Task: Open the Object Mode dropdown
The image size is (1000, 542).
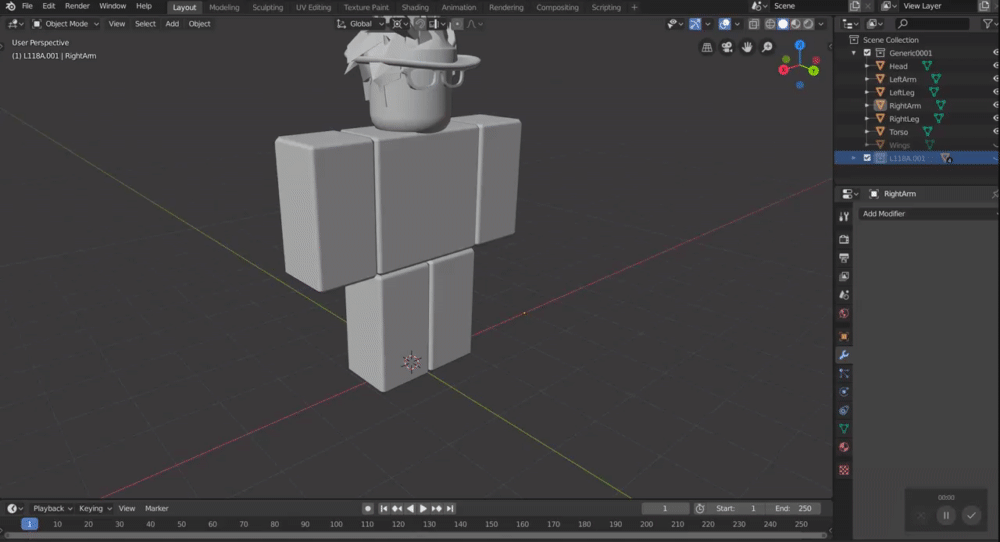Action: (65, 24)
